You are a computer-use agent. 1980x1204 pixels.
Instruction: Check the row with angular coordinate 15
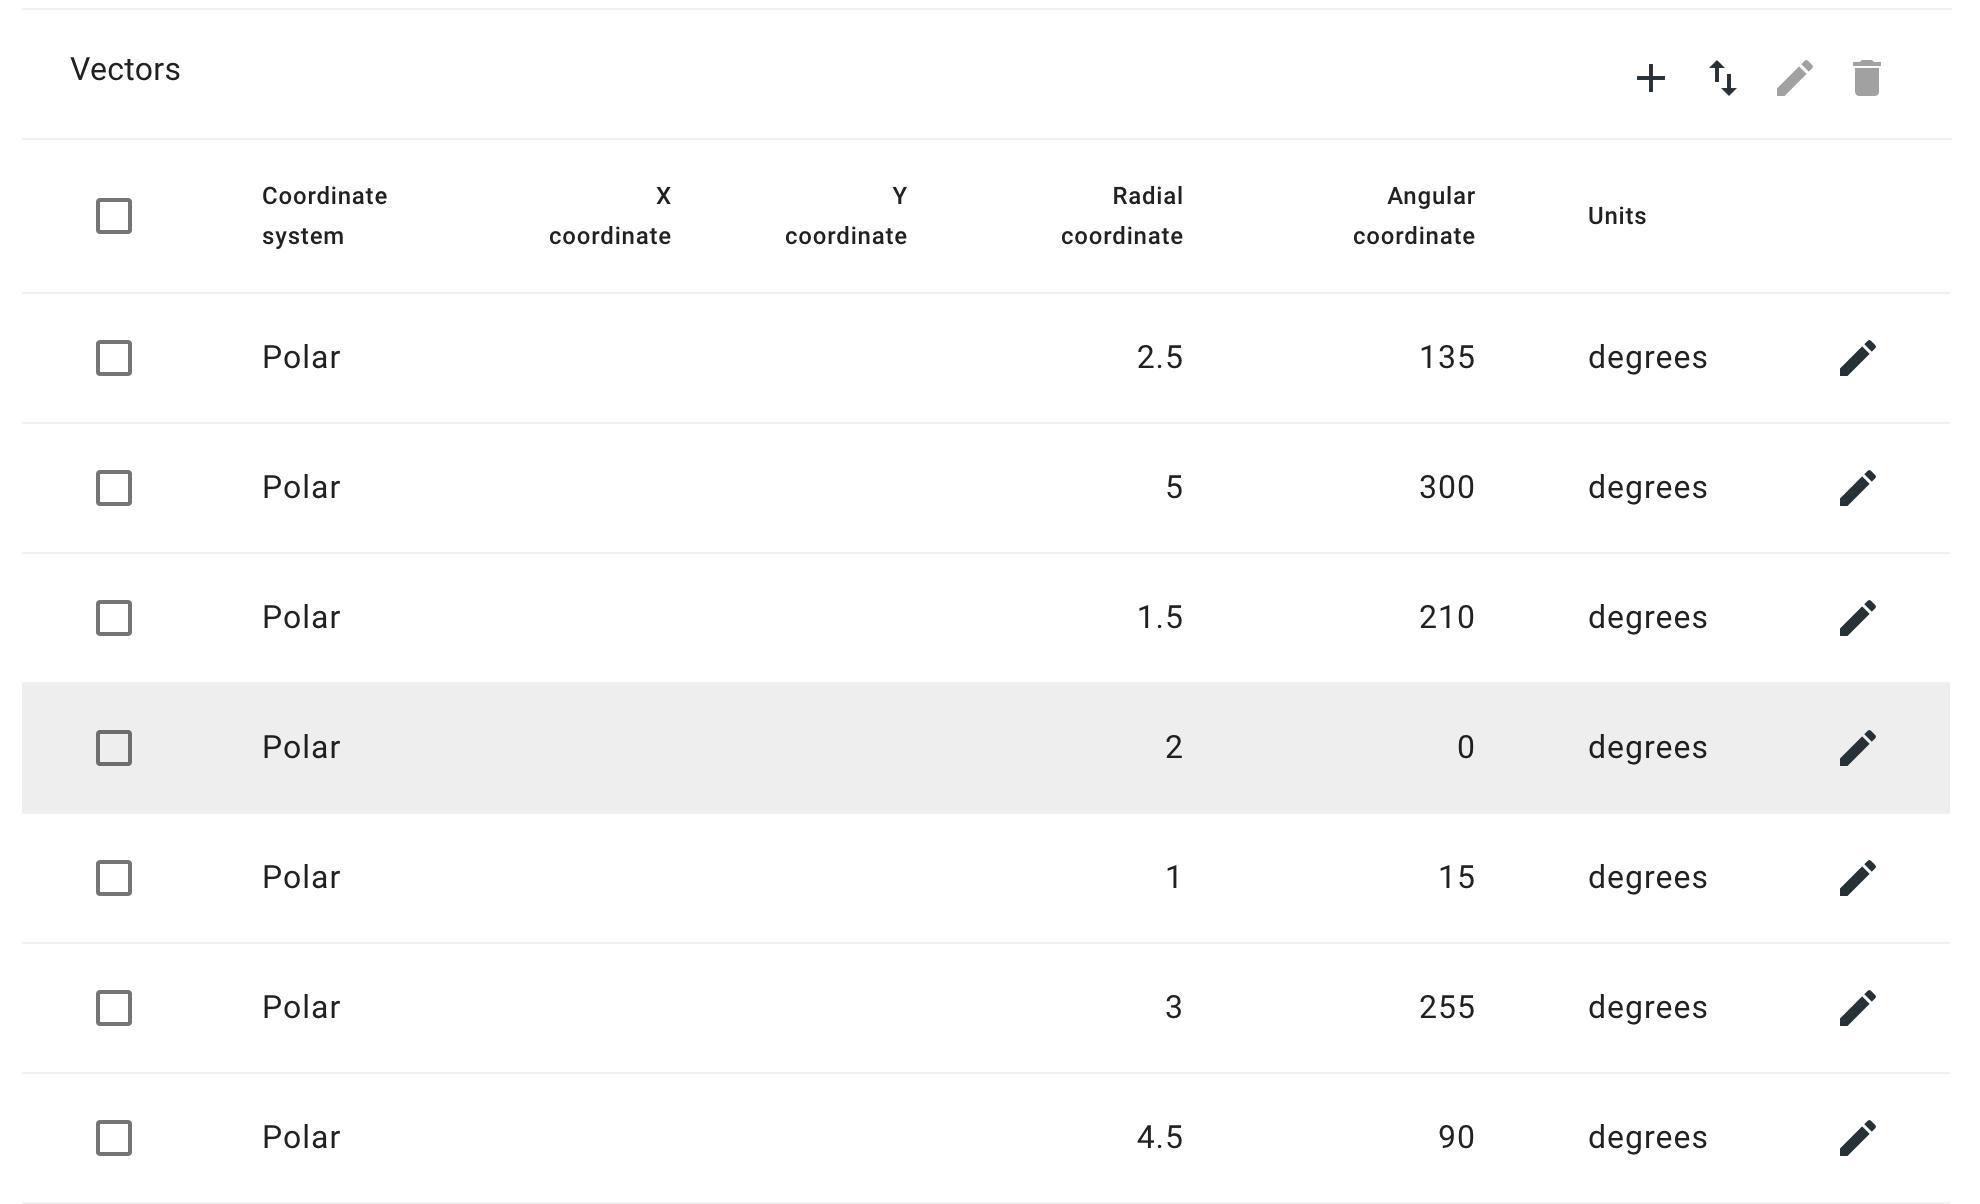pos(114,878)
